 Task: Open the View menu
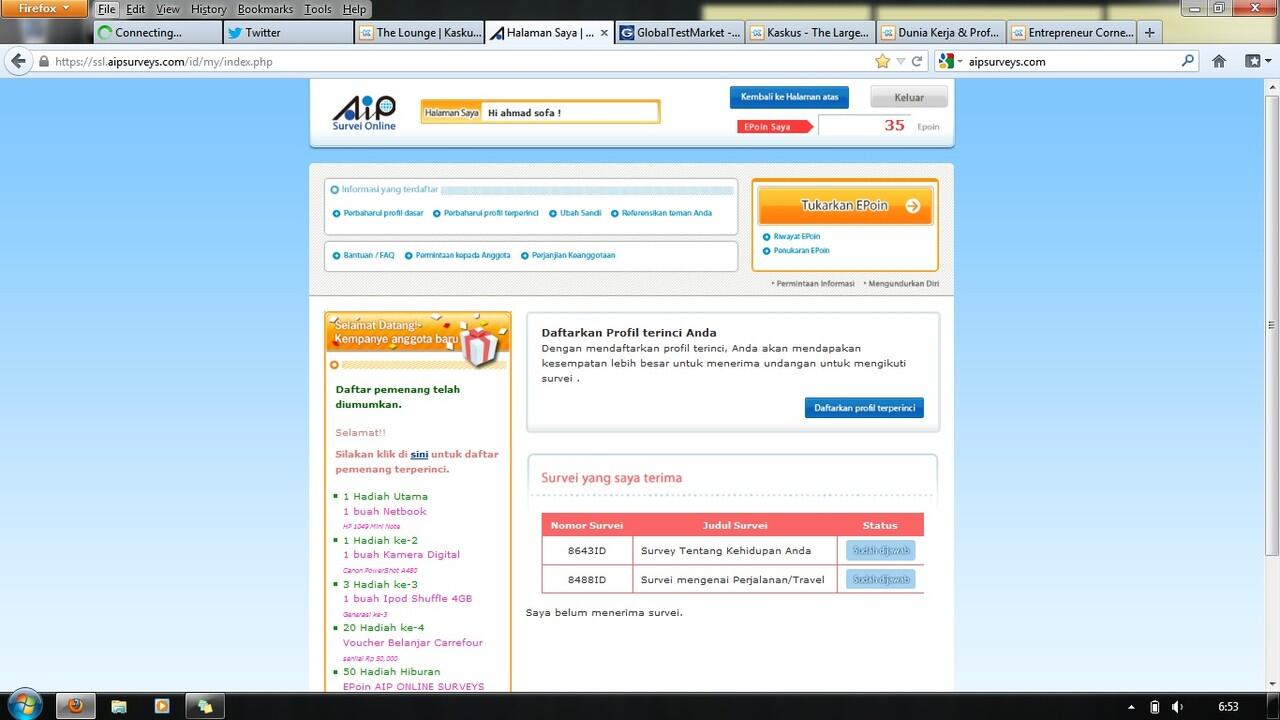pos(168,9)
